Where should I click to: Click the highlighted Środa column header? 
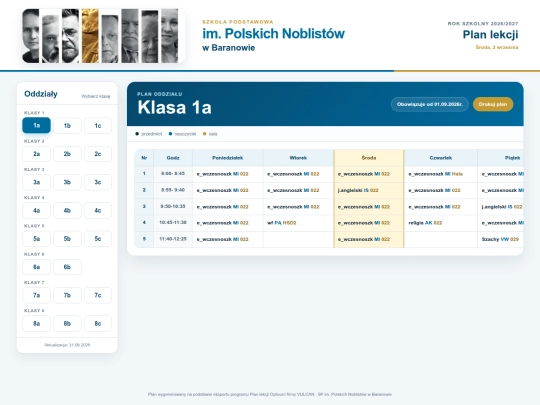point(369,158)
